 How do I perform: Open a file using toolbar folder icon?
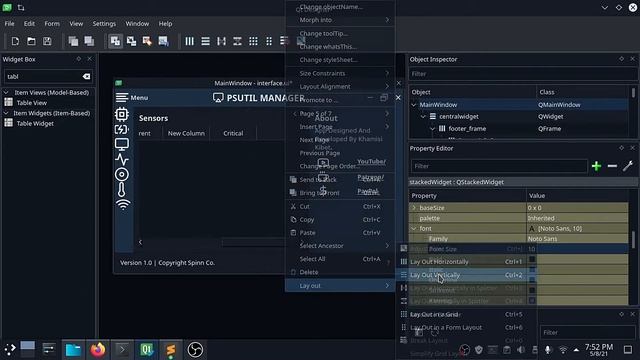click(x=31, y=41)
